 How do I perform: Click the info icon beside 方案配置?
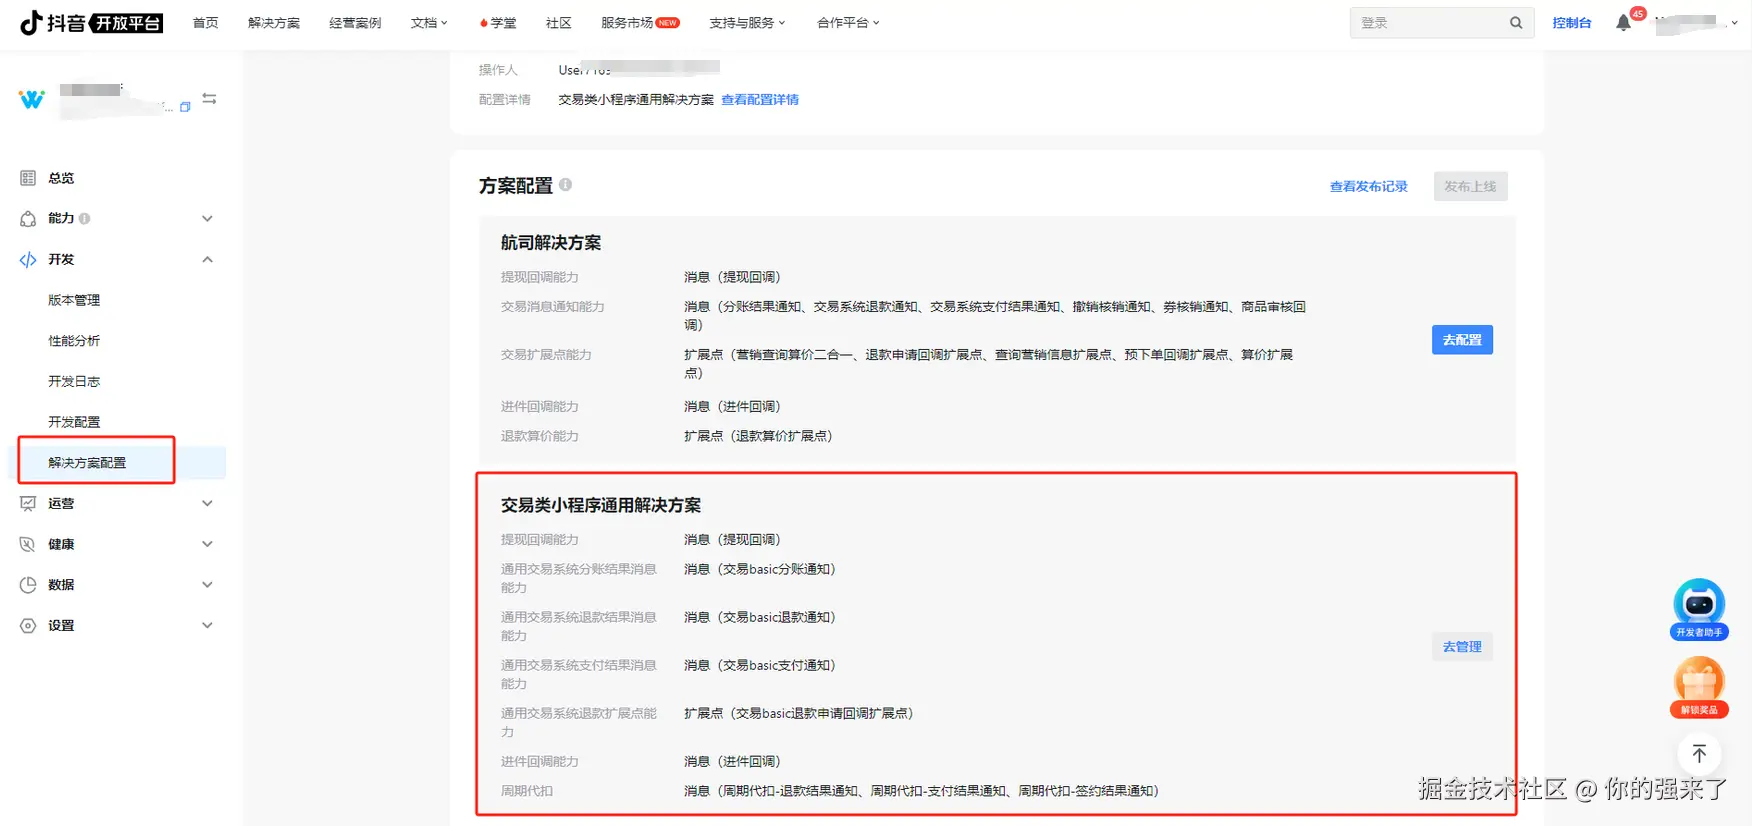coord(566,184)
